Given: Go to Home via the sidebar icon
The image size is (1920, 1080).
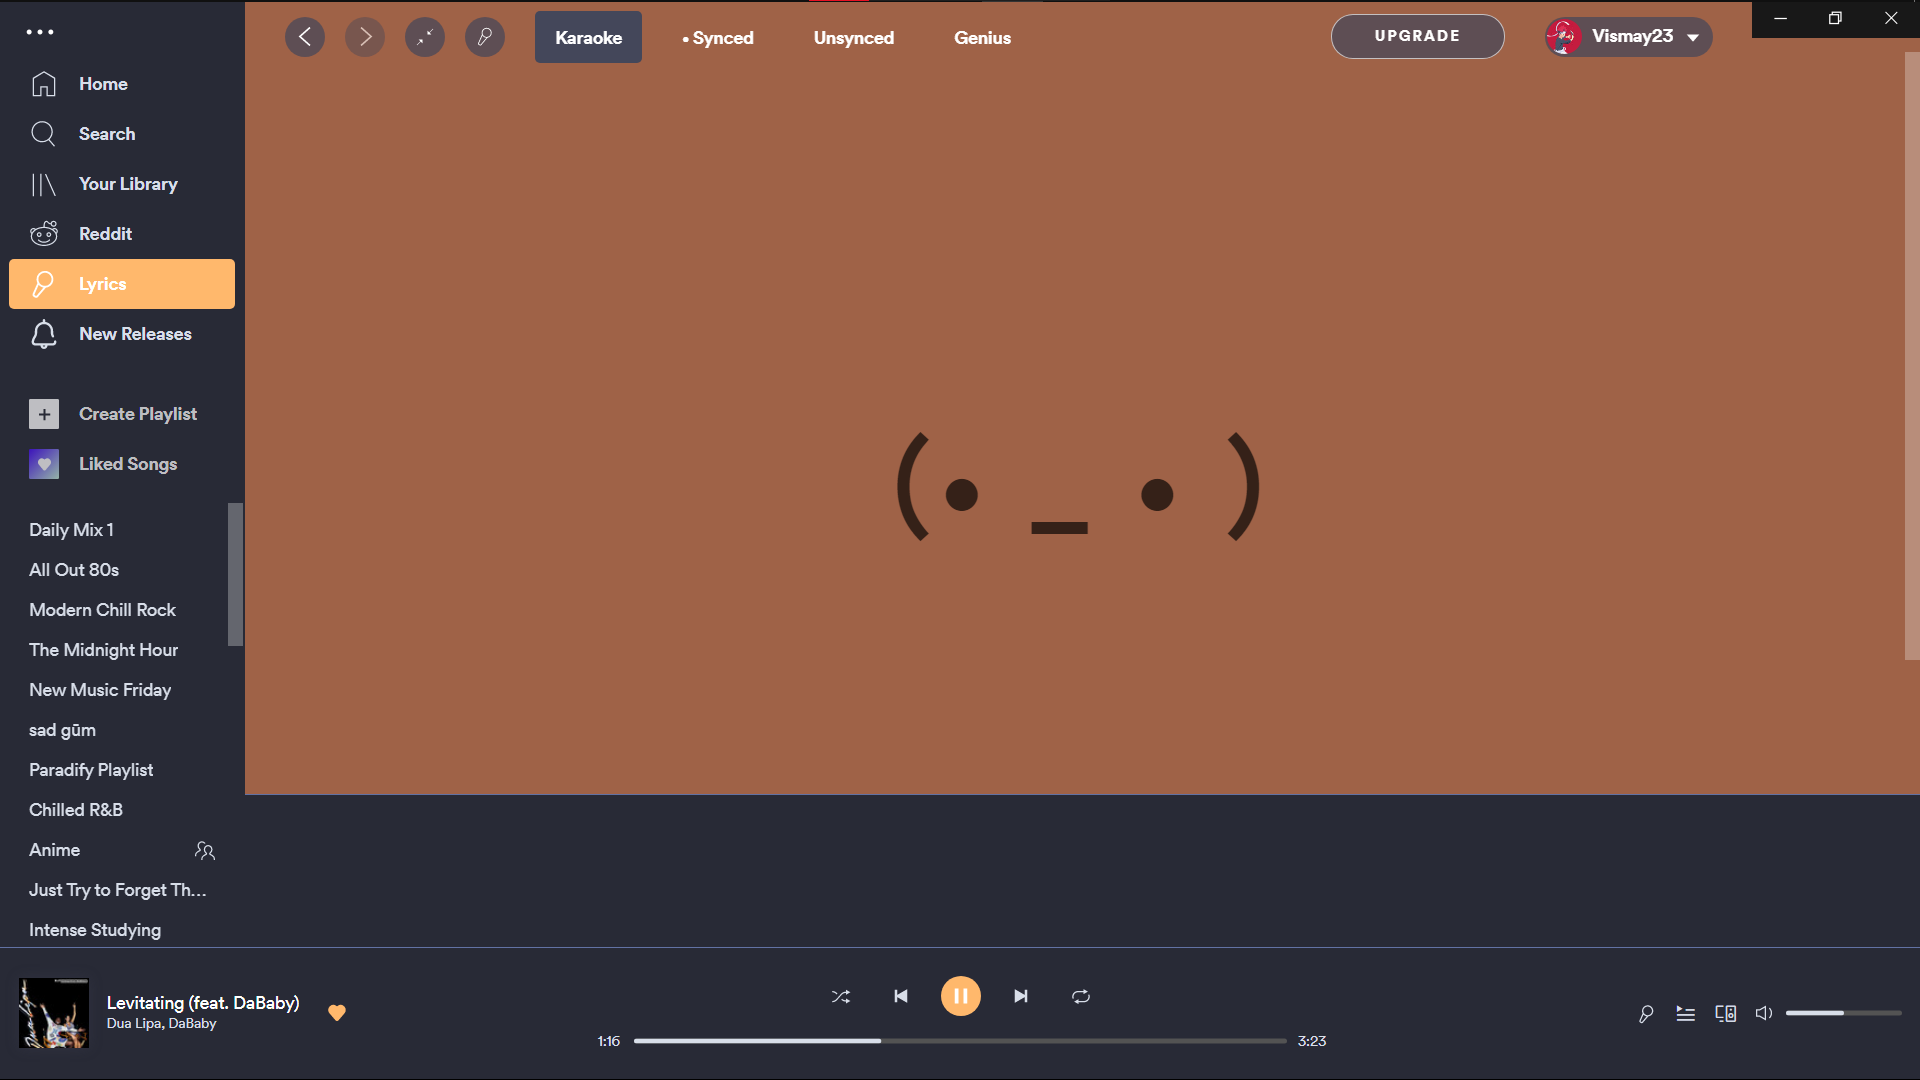Looking at the screenshot, I should (103, 84).
